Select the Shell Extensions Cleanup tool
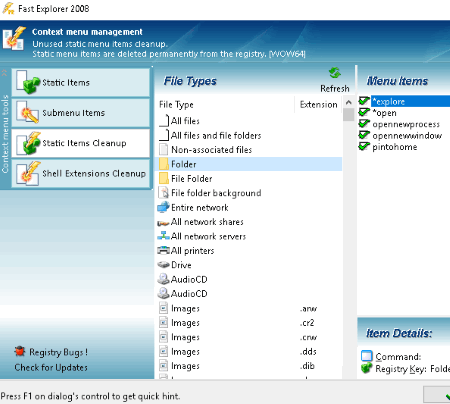 click(x=81, y=174)
